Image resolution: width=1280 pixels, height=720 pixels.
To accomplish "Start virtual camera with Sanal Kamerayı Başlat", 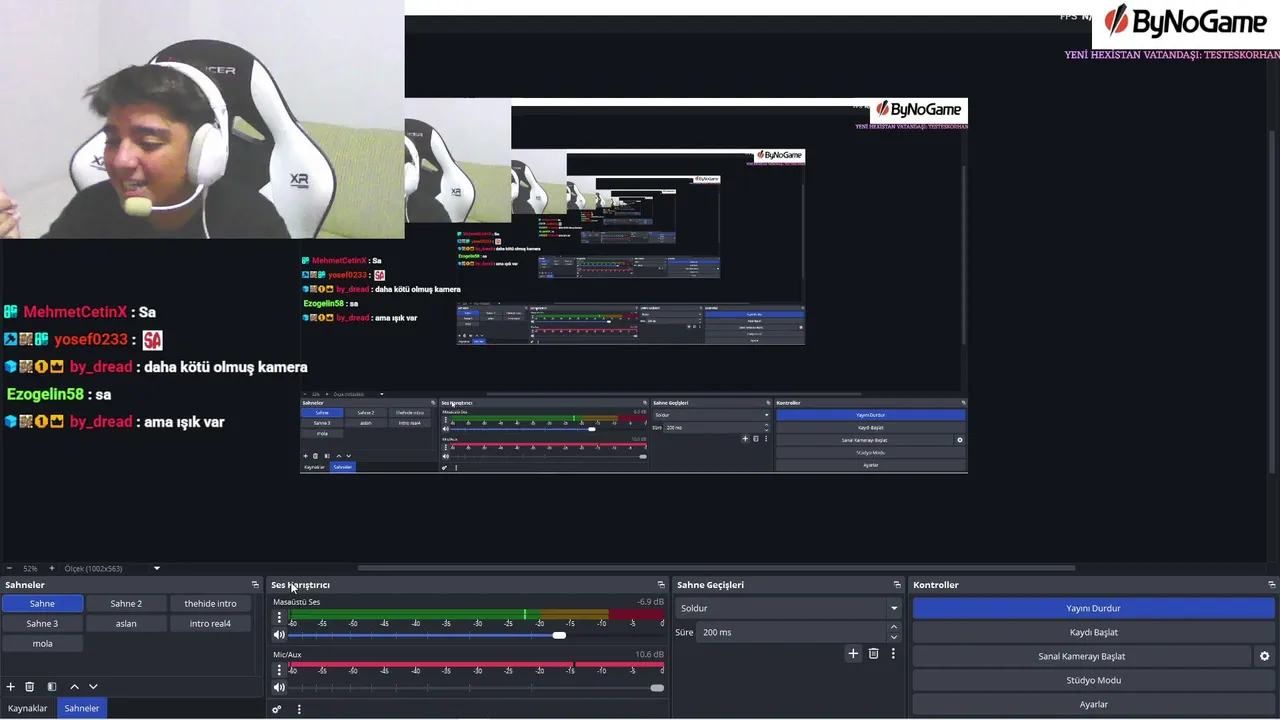I will click(x=1082, y=656).
